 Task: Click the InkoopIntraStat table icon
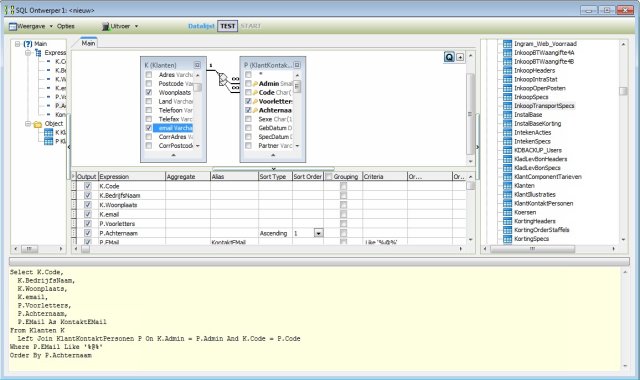click(x=507, y=79)
